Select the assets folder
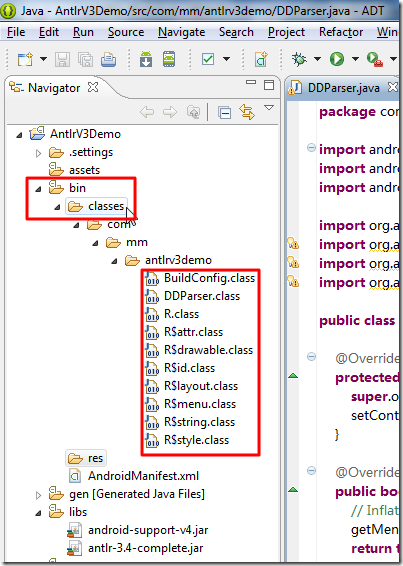Viewport: 403px width, 566px height. pyautogui.click(x=84, y=170)
